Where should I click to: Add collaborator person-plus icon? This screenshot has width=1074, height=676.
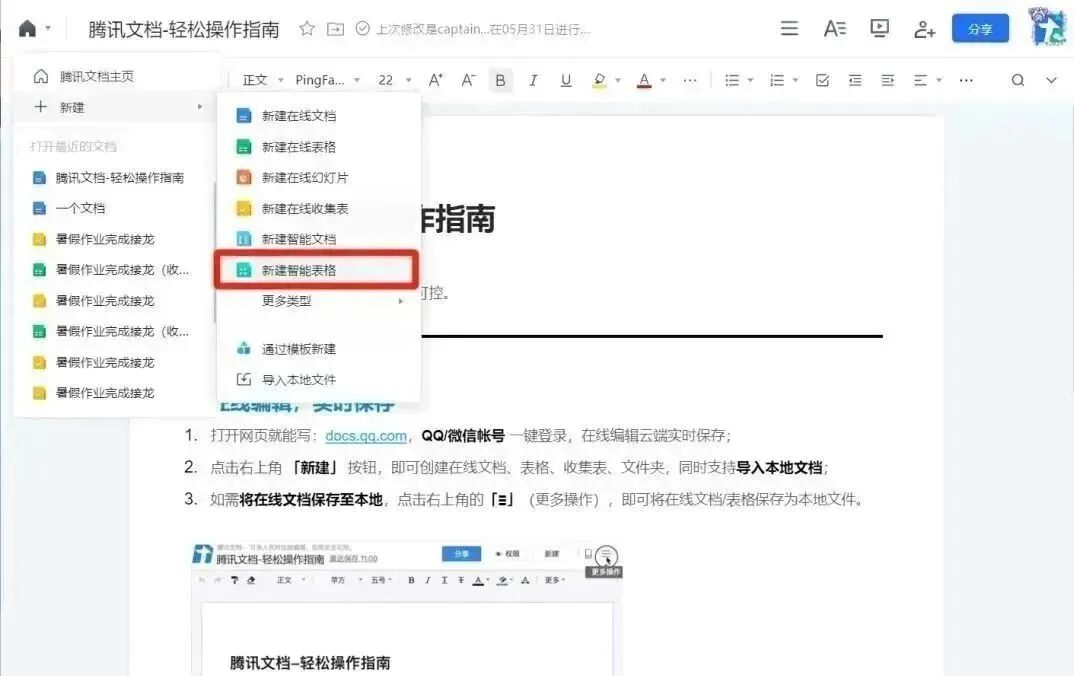[925, 29]
